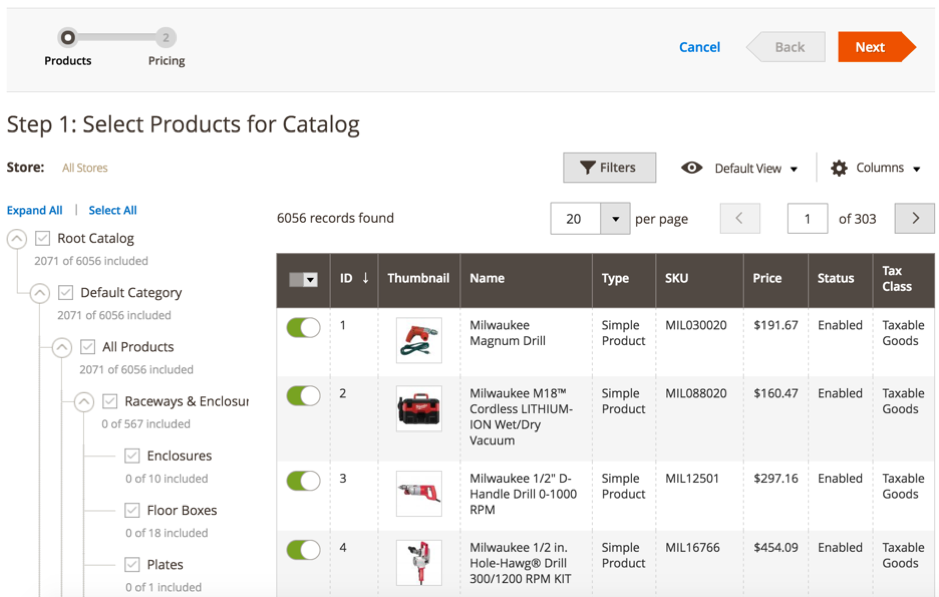Check the Floor Boxes category checkbox
This screenshot has height=597, width=939.
tap(132, 510)
